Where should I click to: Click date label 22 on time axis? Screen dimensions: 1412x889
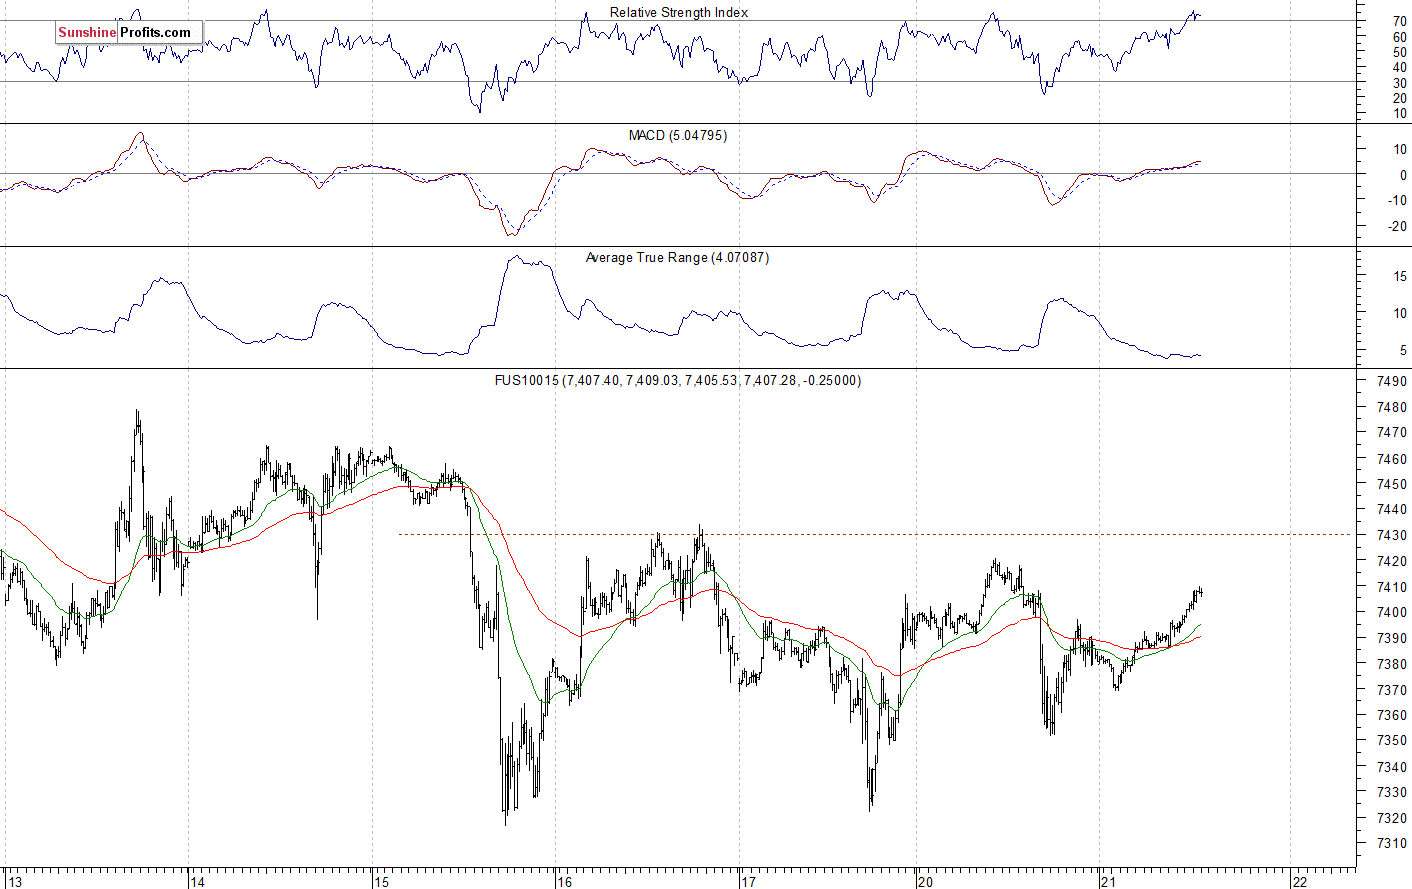point(1299,882)
